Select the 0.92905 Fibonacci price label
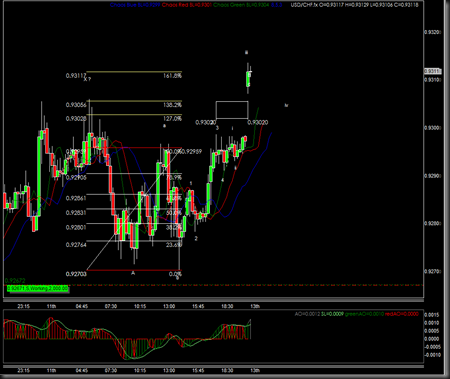 (76, 178)
